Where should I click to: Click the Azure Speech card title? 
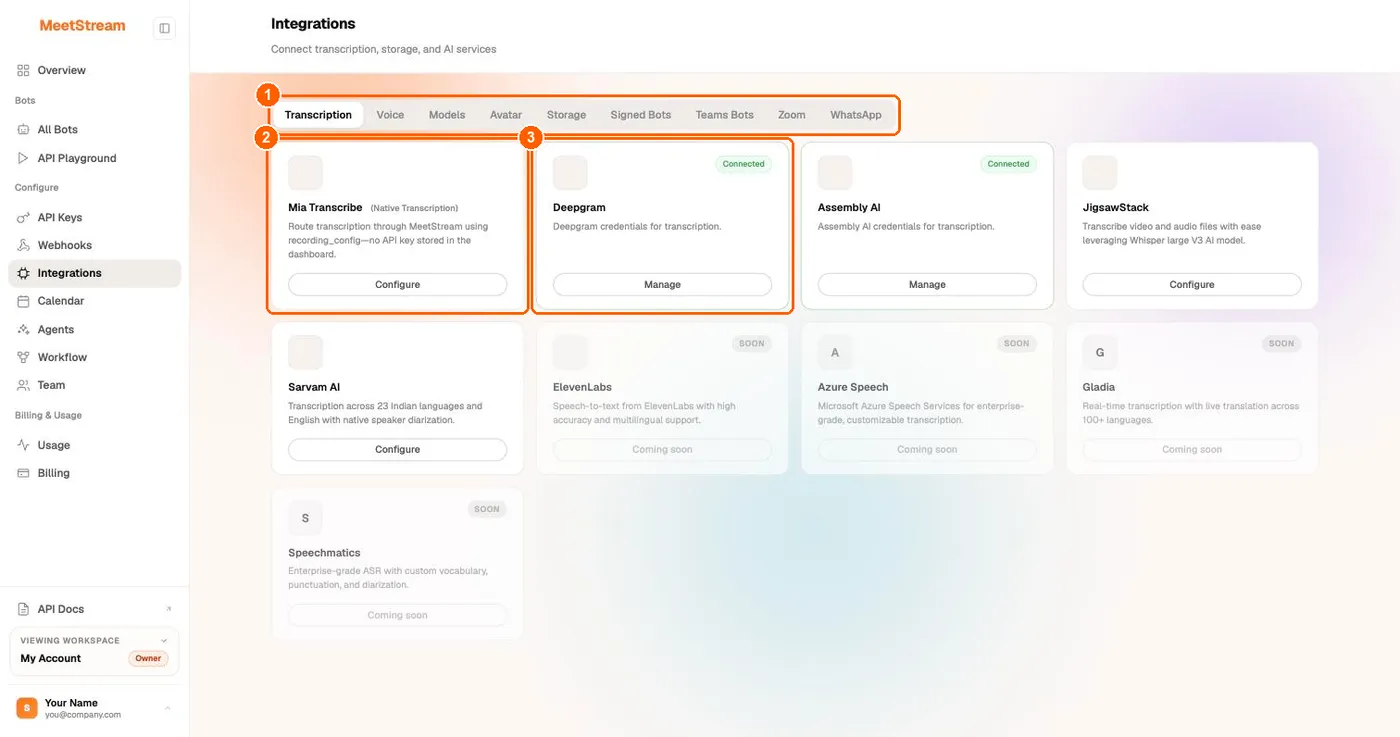[x=853, y=387]
